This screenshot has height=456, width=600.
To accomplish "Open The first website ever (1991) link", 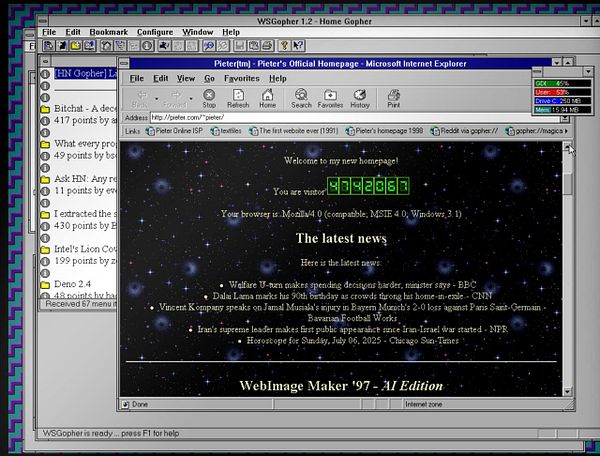I will pyautogui.click(x=294, y=131).
